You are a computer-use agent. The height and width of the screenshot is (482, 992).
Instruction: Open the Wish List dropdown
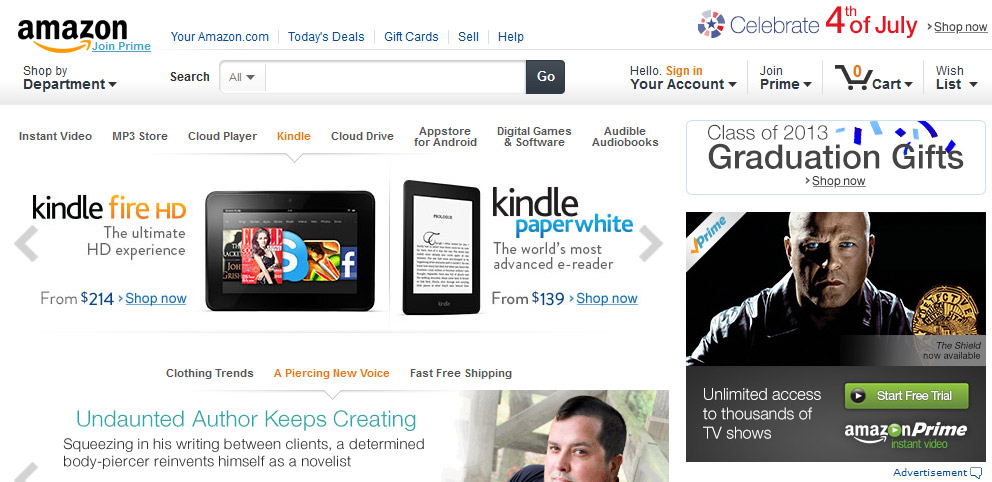point(955,78)
